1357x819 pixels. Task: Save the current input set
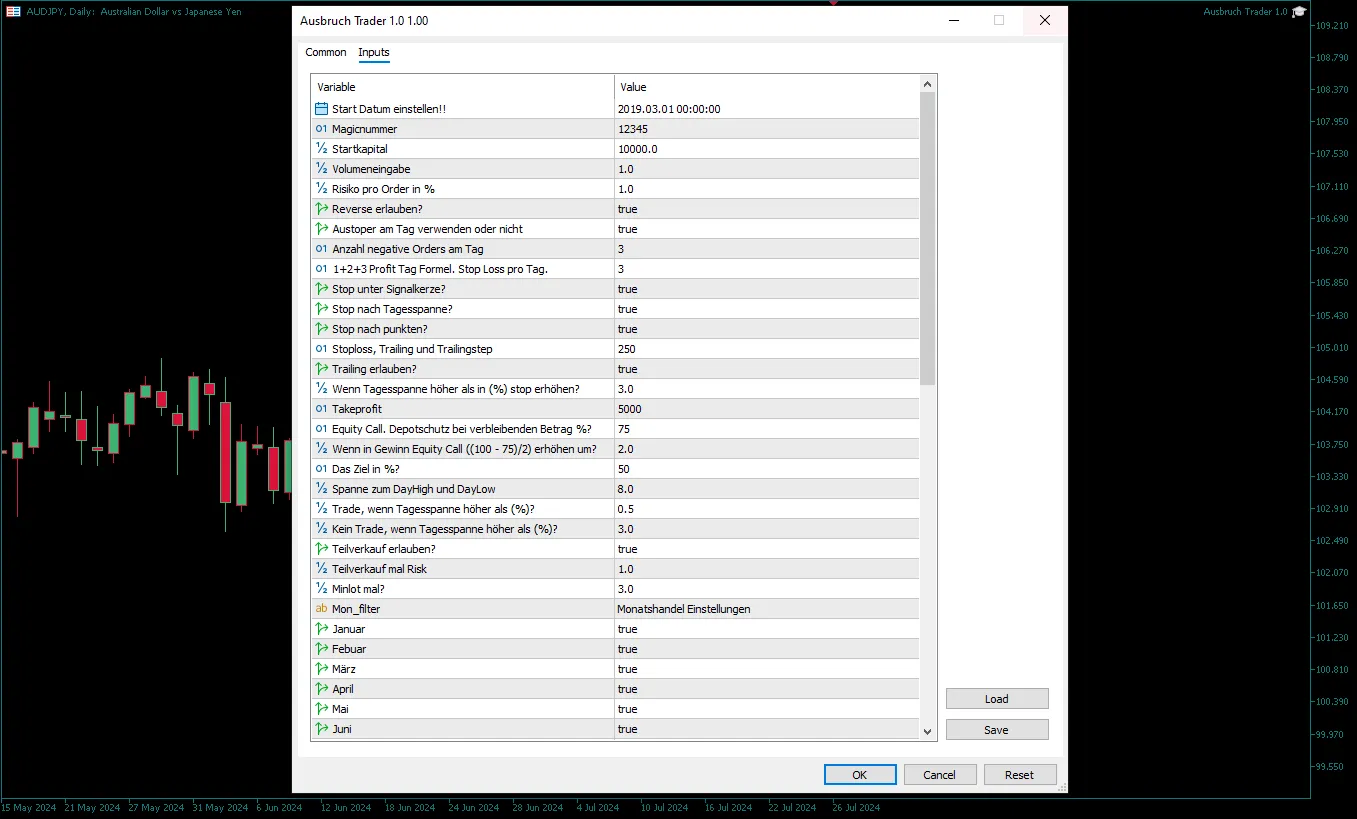pyautogui.click(x=997, y=730)
